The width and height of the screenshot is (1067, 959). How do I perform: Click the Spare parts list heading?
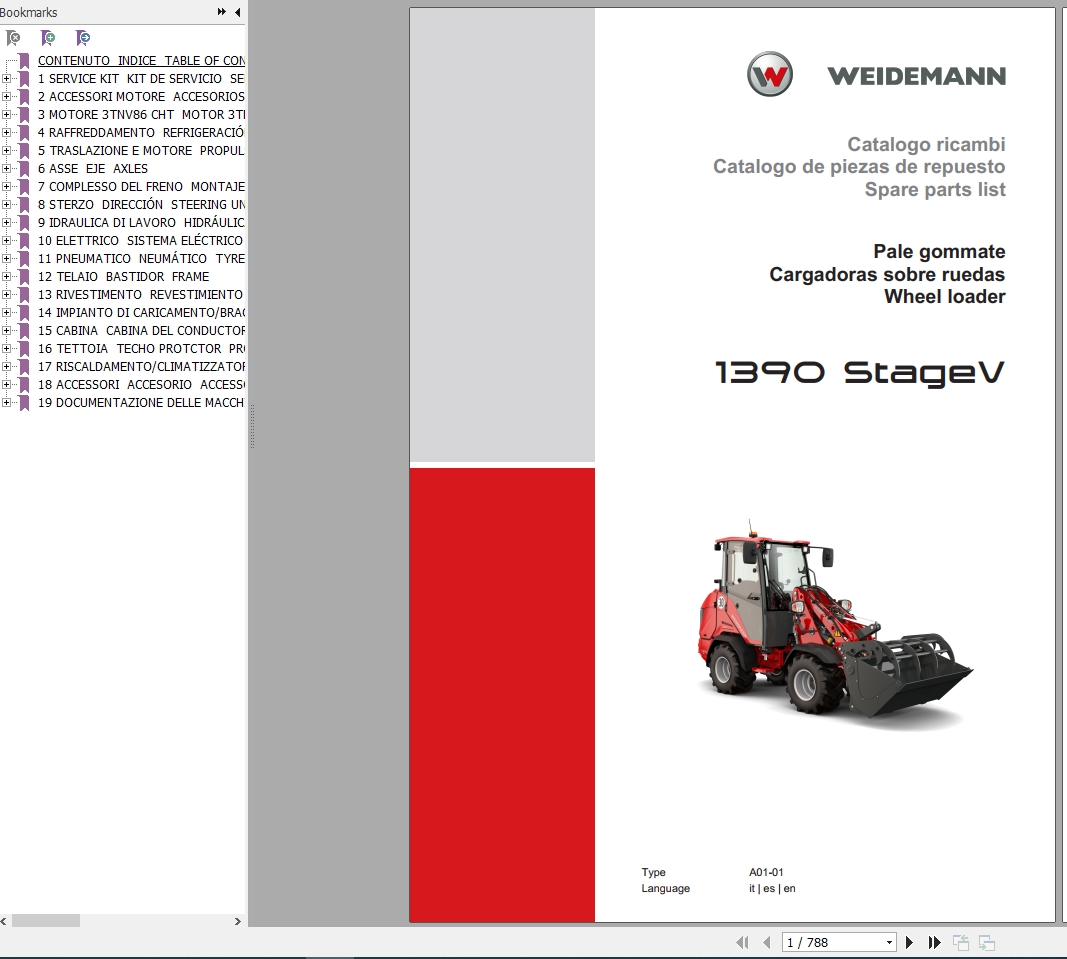click(x=935, y=189)
